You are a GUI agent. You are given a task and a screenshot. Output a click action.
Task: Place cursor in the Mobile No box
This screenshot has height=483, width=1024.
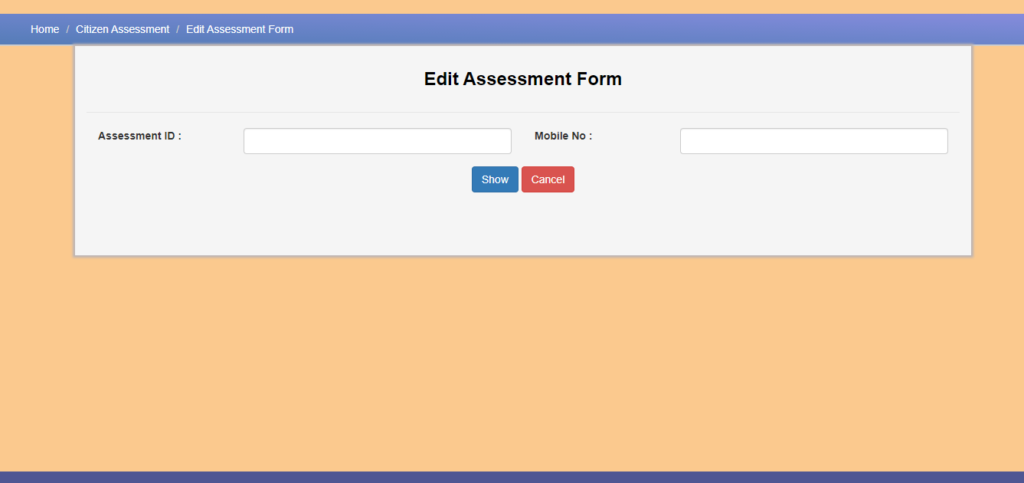coord(814,141)
